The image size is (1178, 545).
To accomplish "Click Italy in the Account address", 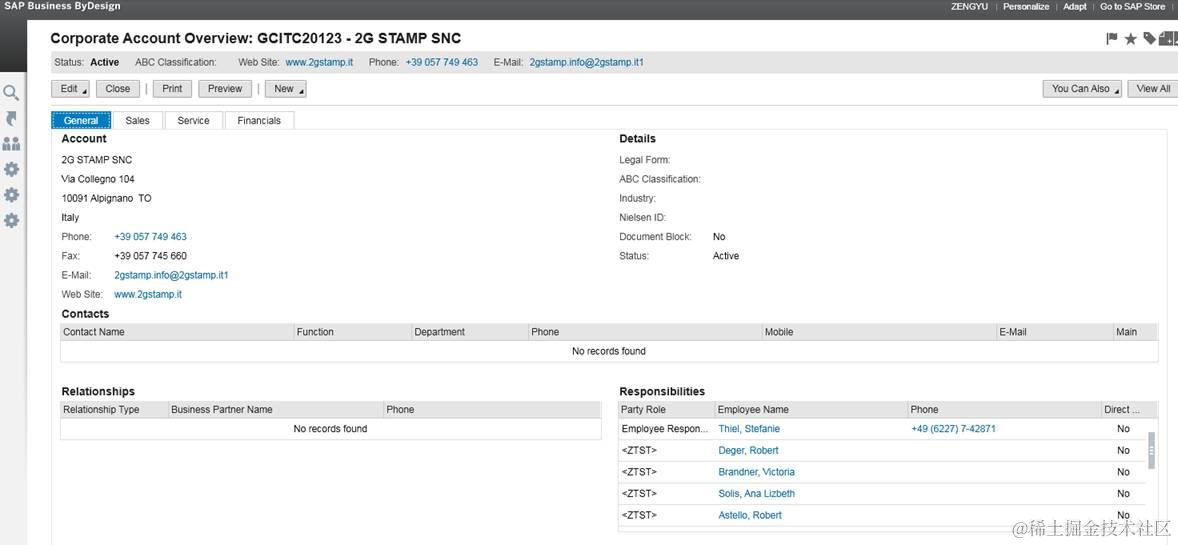I will coord(71,218).
